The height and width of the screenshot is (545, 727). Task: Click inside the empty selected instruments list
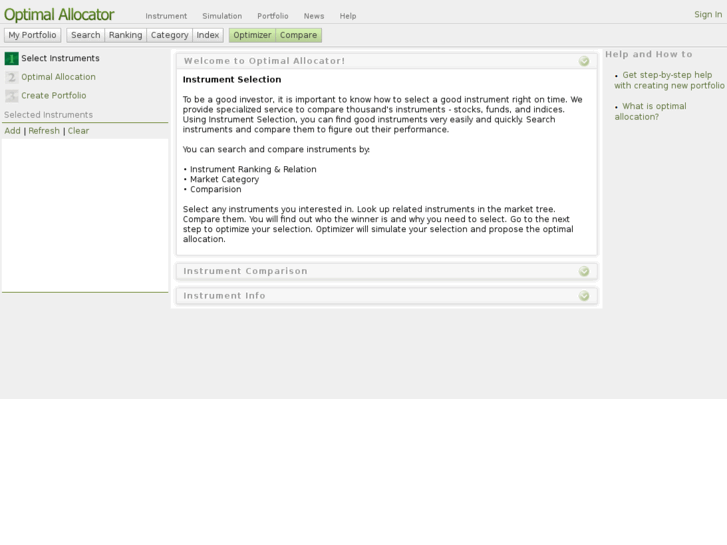[85, 215]
